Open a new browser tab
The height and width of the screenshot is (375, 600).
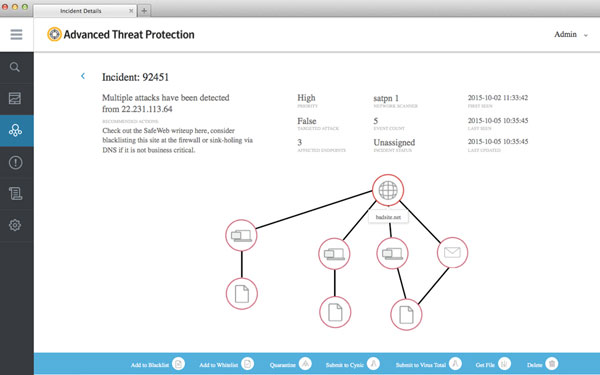[144, 11]
